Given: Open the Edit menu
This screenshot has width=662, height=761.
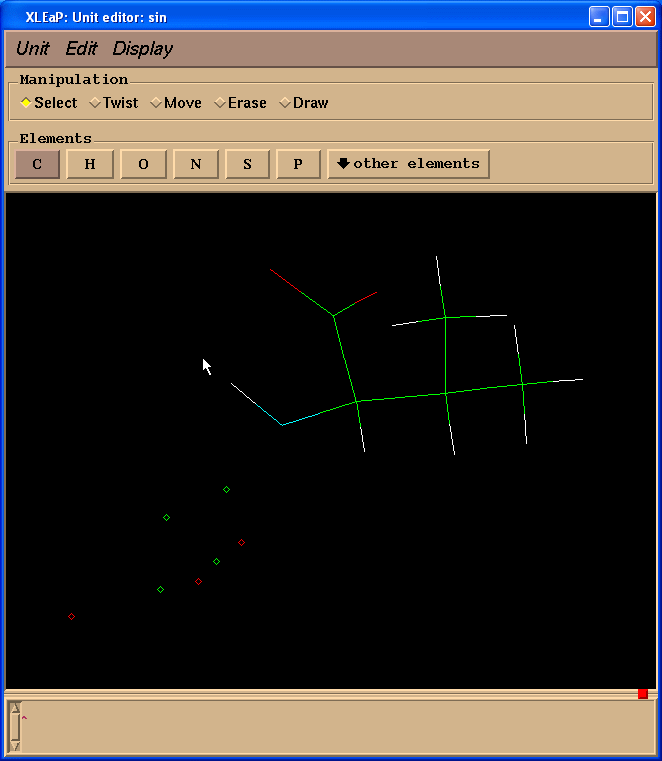Looking at the screenshot, I should click(x=81, y=49).
